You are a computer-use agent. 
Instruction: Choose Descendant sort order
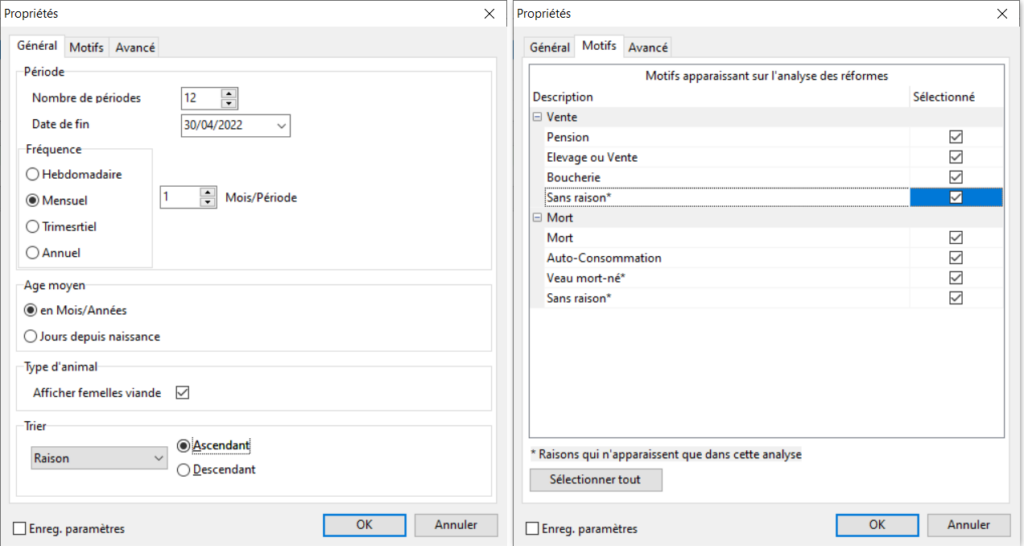click(183, 470)
